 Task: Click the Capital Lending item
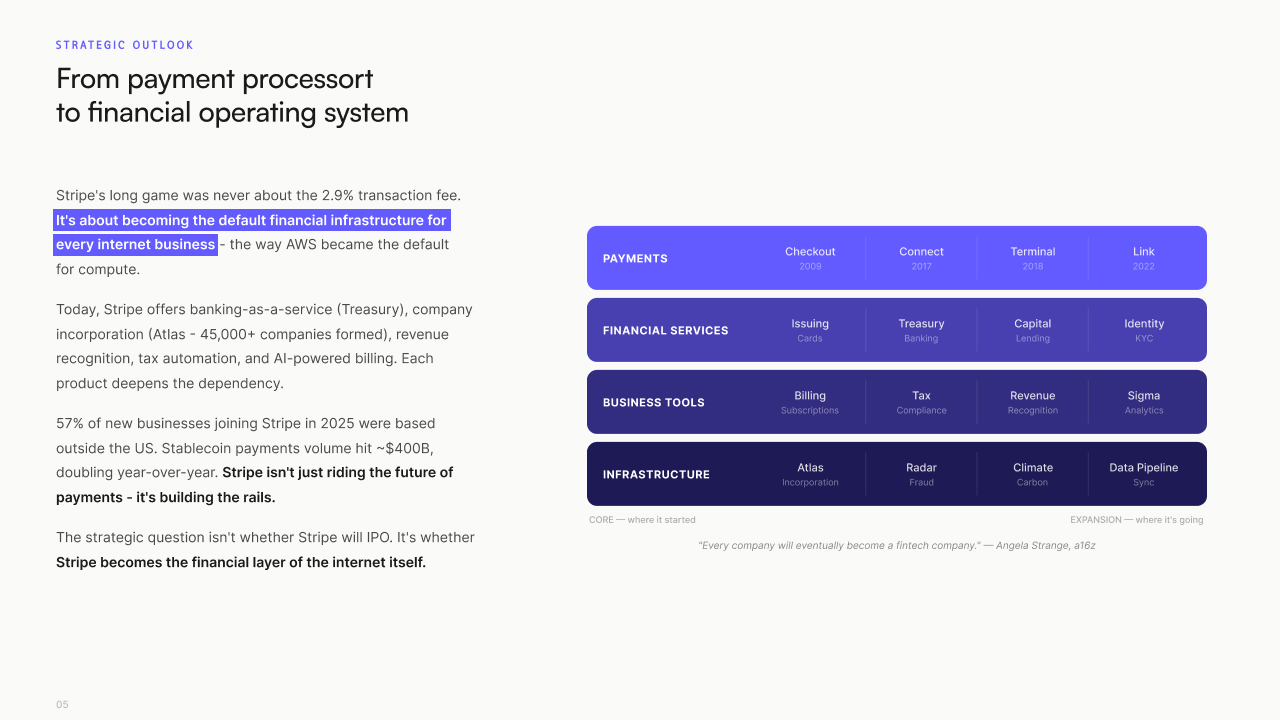point(1033,330)
